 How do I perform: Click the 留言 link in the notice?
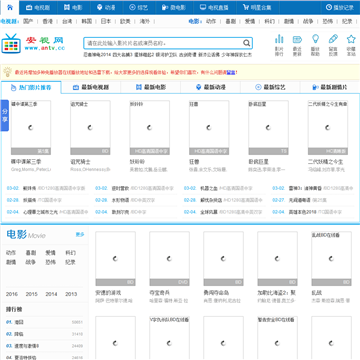(x=231, y=72)
